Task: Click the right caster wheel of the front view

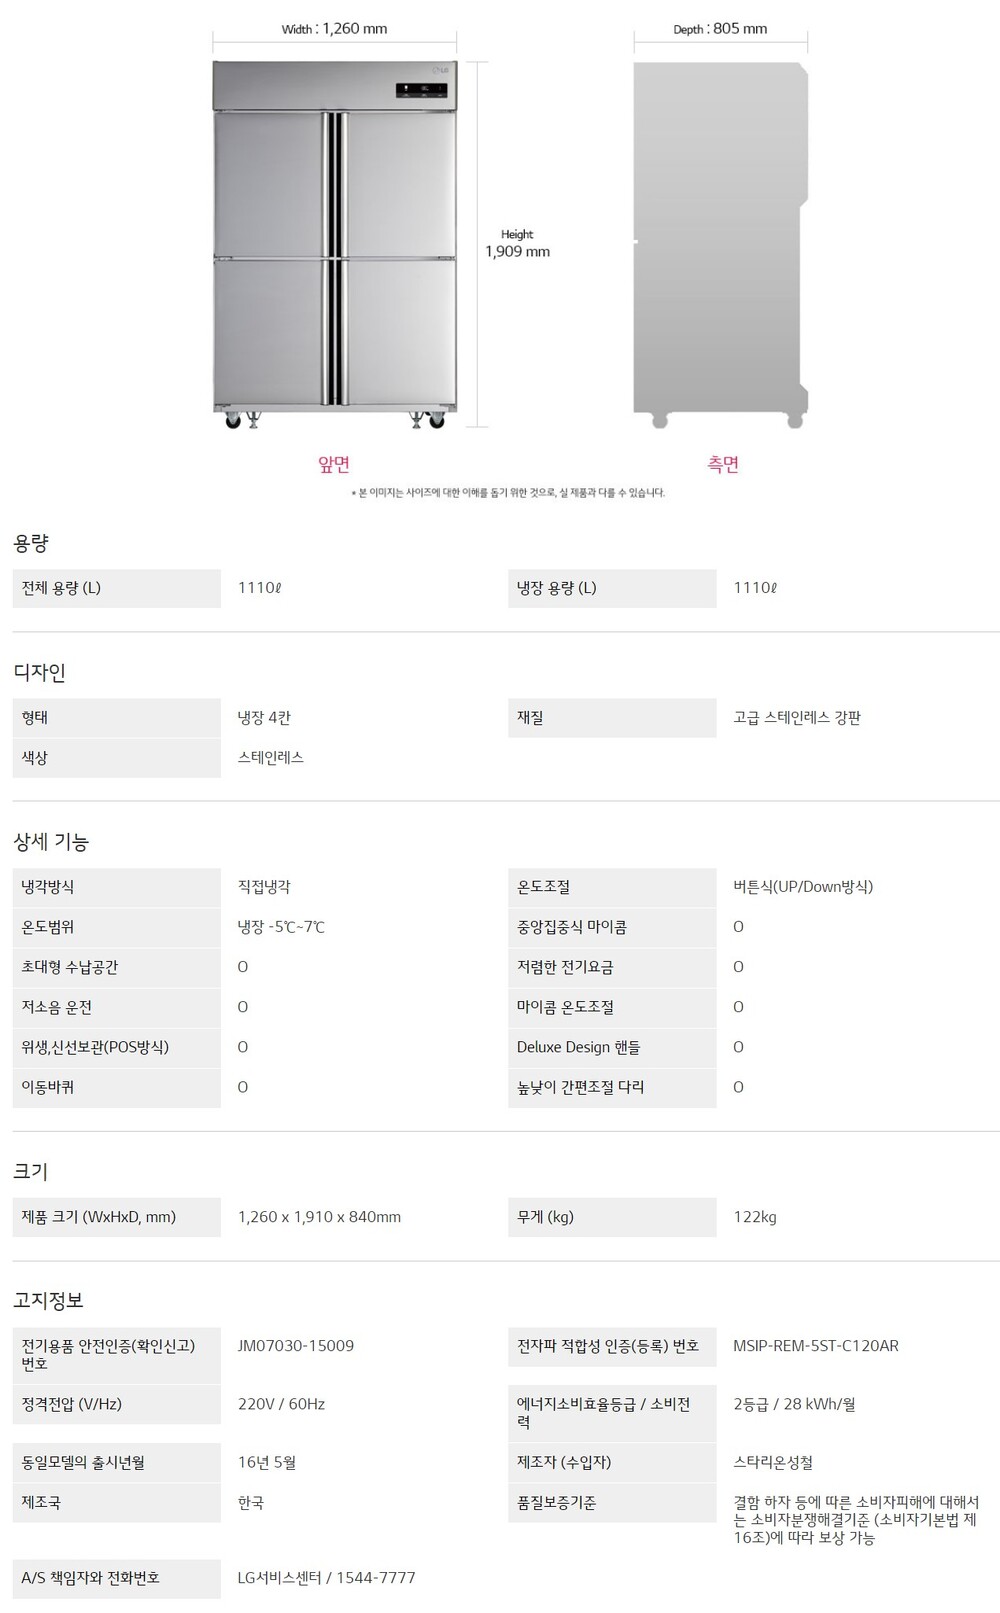Action: click(x=436, y=420)
